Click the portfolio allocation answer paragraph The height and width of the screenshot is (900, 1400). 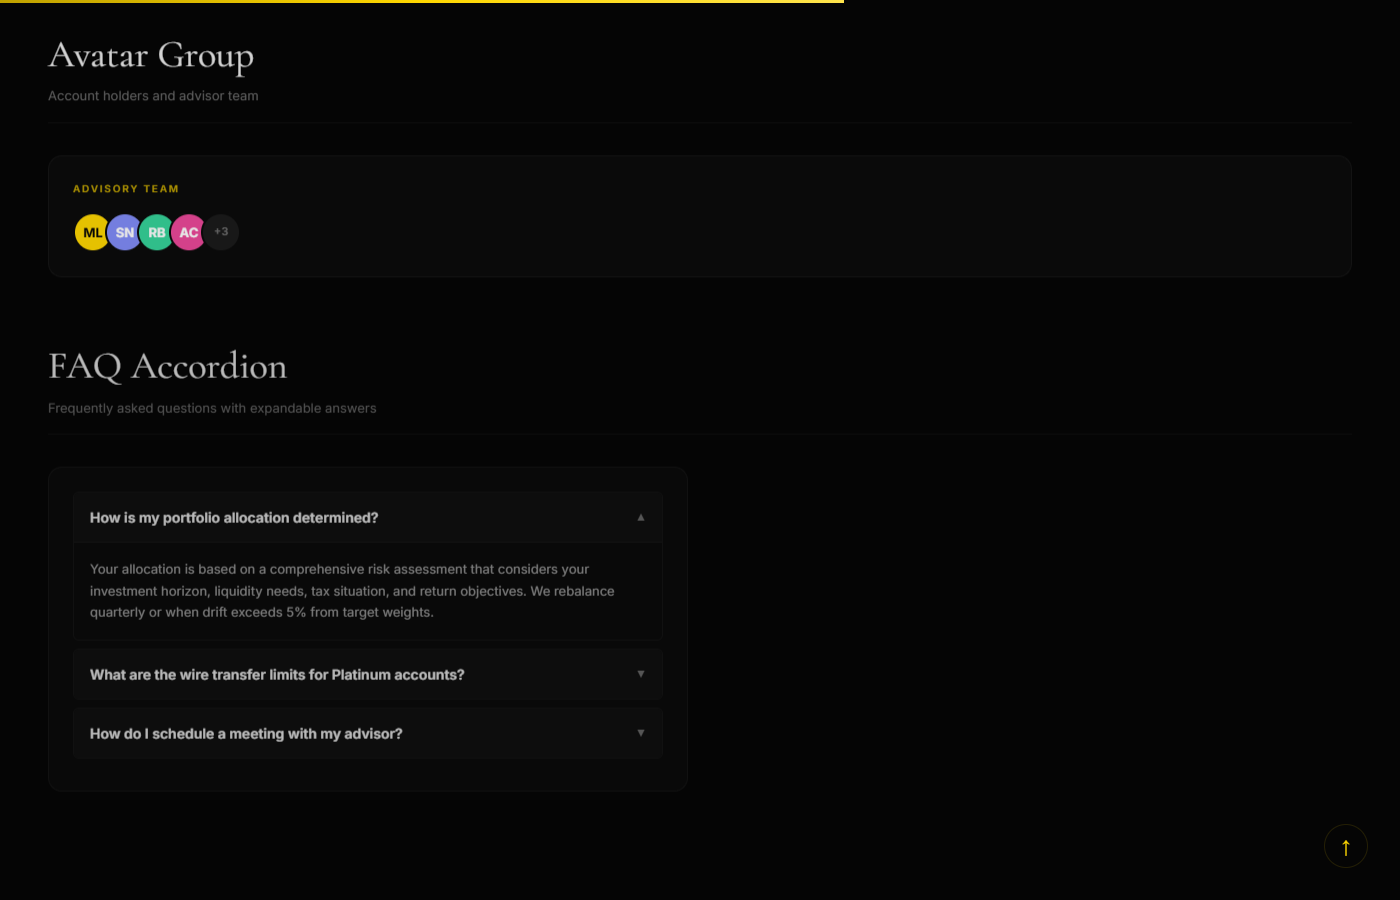(x=352, y=591)
